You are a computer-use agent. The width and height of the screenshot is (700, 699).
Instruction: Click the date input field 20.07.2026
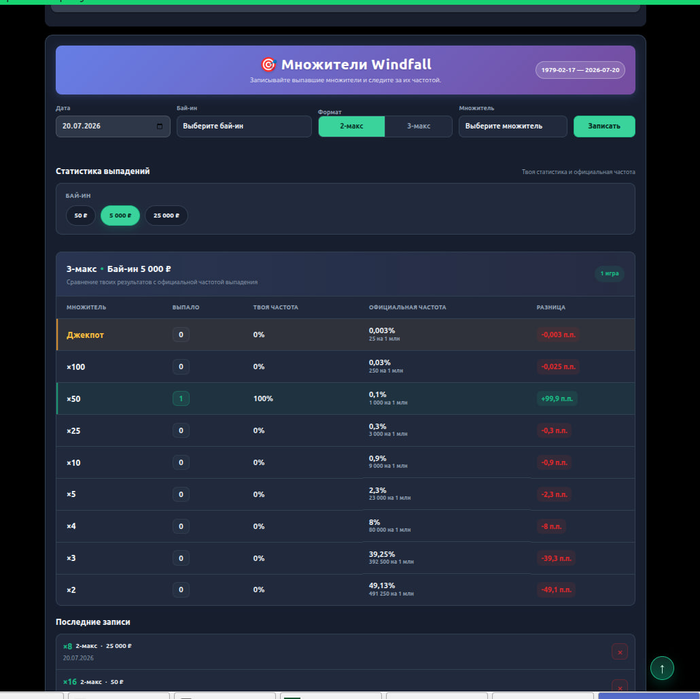113,126
